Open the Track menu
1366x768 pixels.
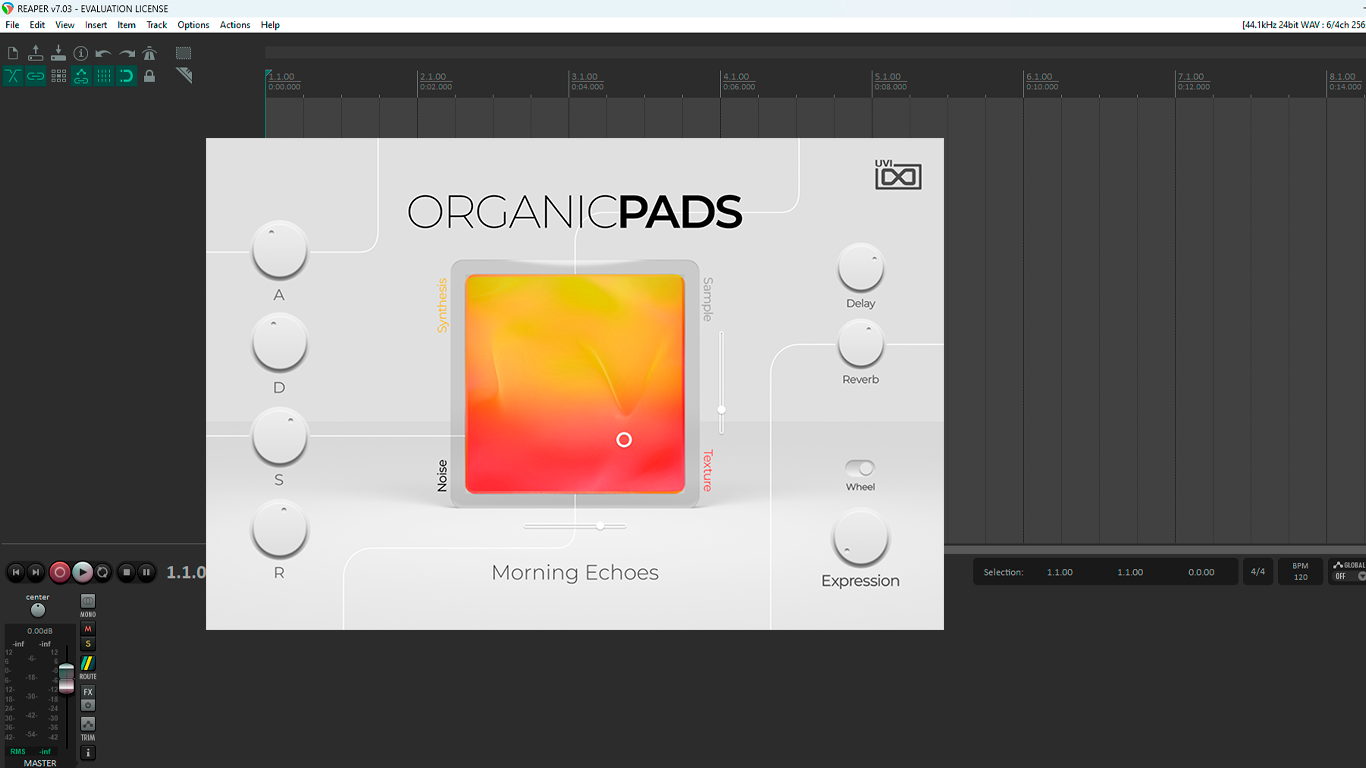coord(157,24)
